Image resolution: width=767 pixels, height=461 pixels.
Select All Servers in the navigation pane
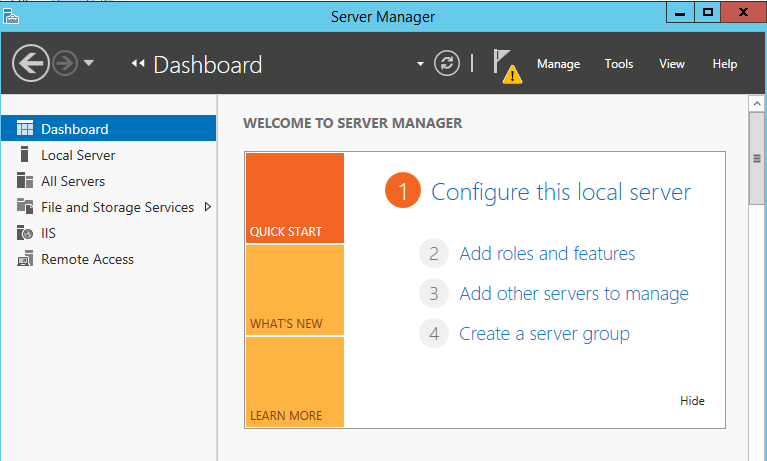click(109, 181)
